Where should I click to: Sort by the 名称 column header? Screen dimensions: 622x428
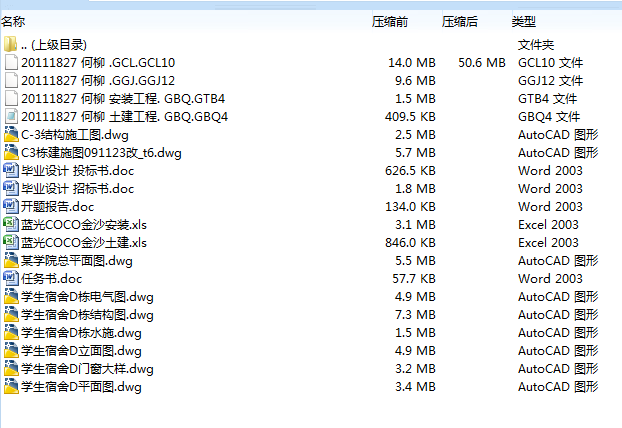pyautogui.click(x=15, y=21)
